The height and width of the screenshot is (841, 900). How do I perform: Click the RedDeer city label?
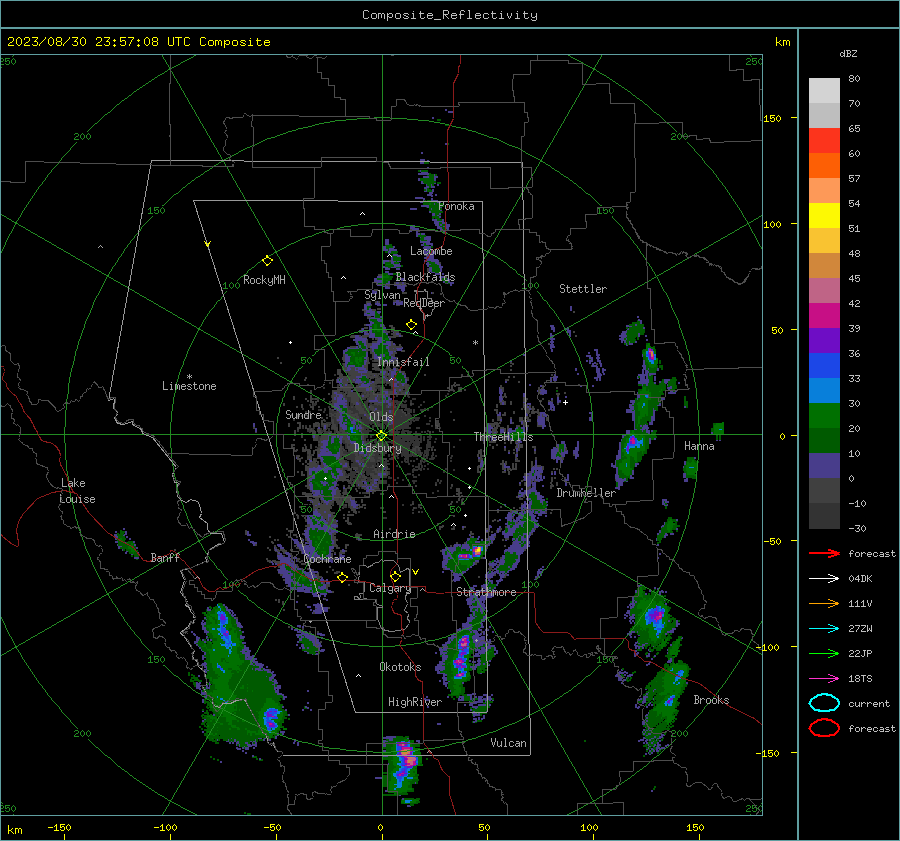[424, 303]
